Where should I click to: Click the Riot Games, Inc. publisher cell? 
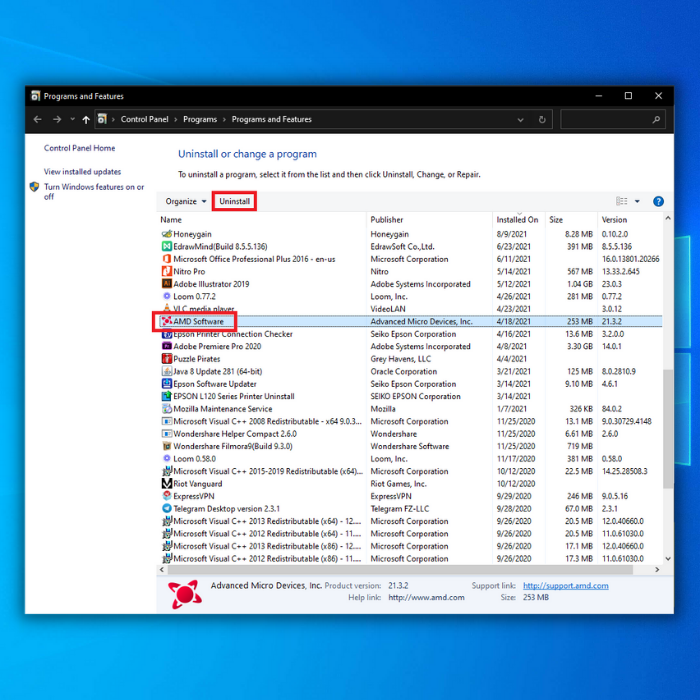coord(398,484)
